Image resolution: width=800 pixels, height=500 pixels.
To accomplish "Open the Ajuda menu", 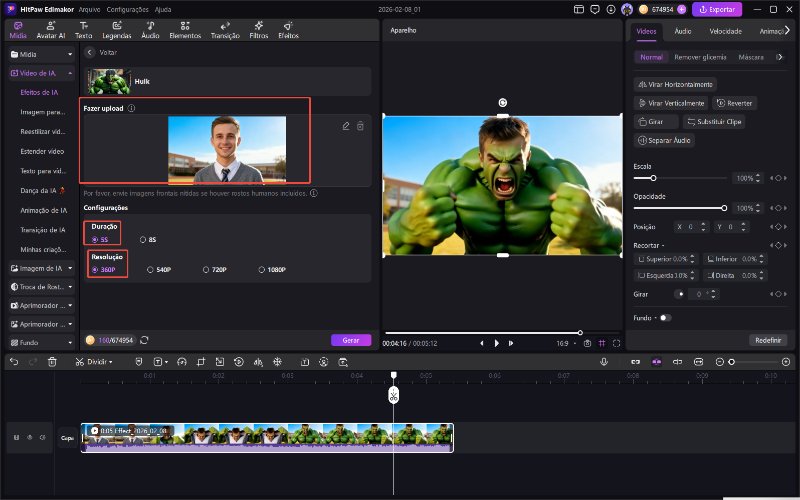I will 163,9.
